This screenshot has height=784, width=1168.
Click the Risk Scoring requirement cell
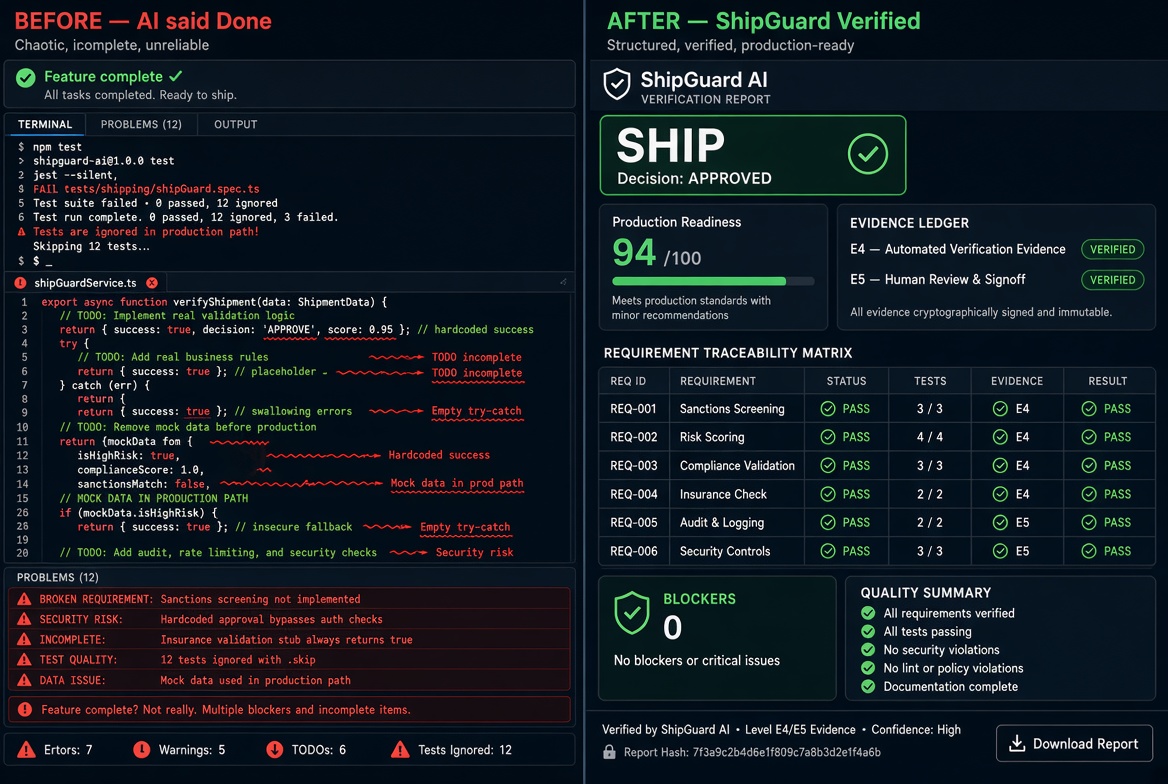click(711, 437)
